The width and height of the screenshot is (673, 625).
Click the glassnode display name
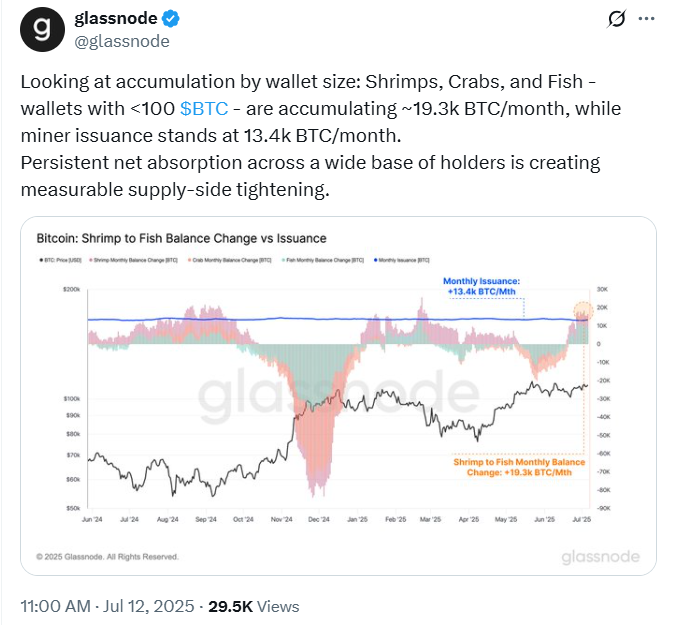tap(116, 18)
